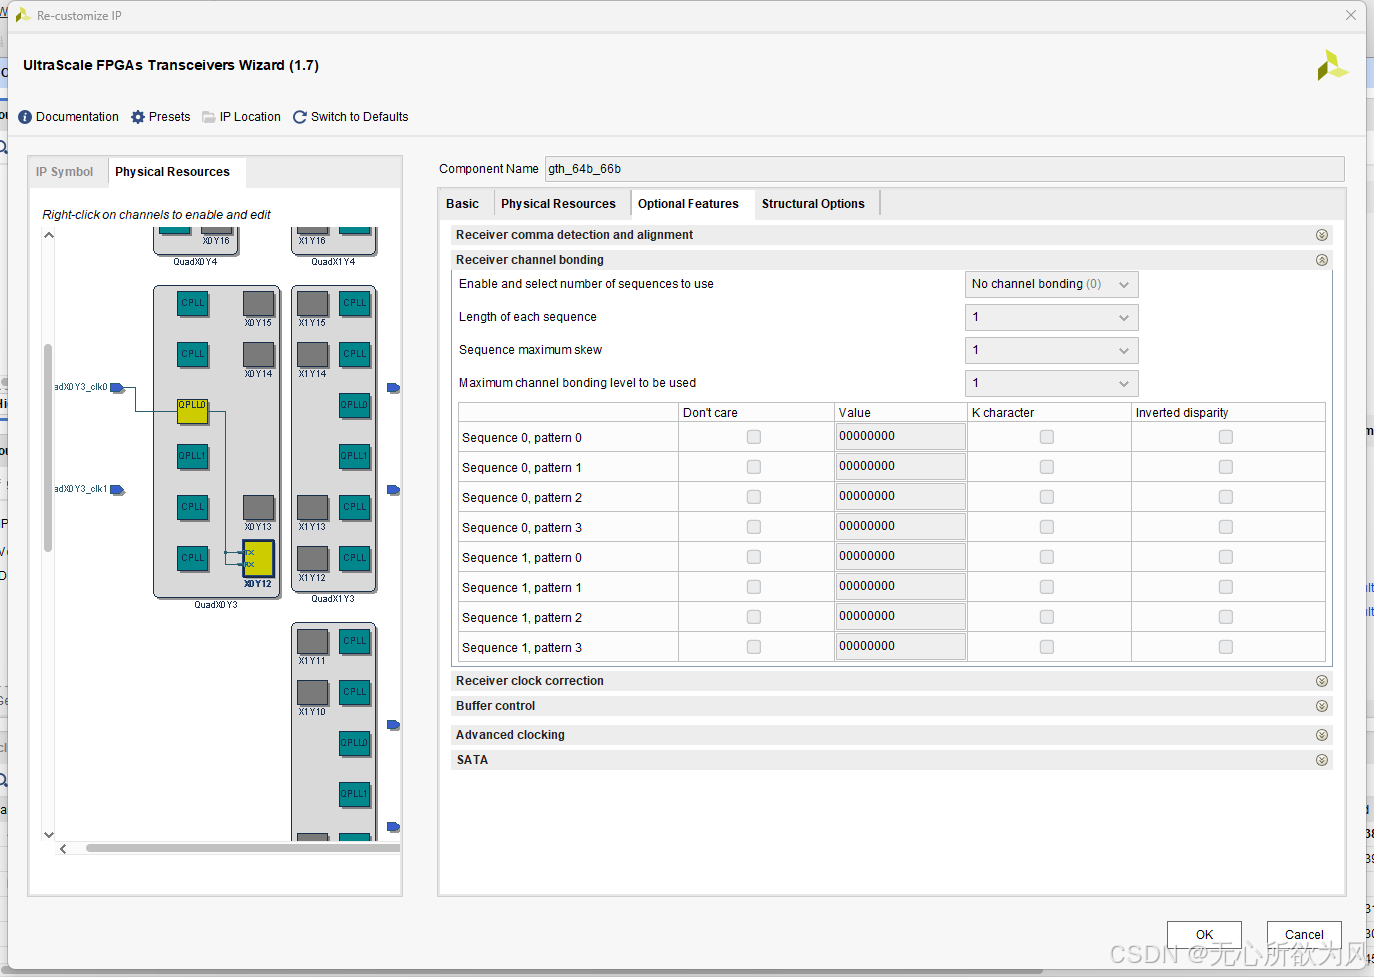Click the Value field for Sequence 0, pattern 1
The width and height of the screenshot is (1374, 977).
pos(901,467)
